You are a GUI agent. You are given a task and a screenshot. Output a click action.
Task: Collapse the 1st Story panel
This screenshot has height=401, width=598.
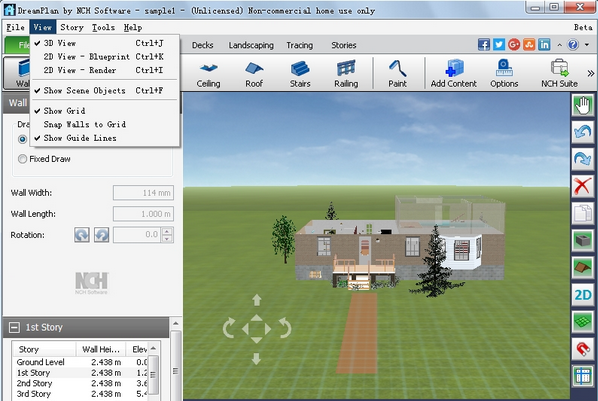14,327
